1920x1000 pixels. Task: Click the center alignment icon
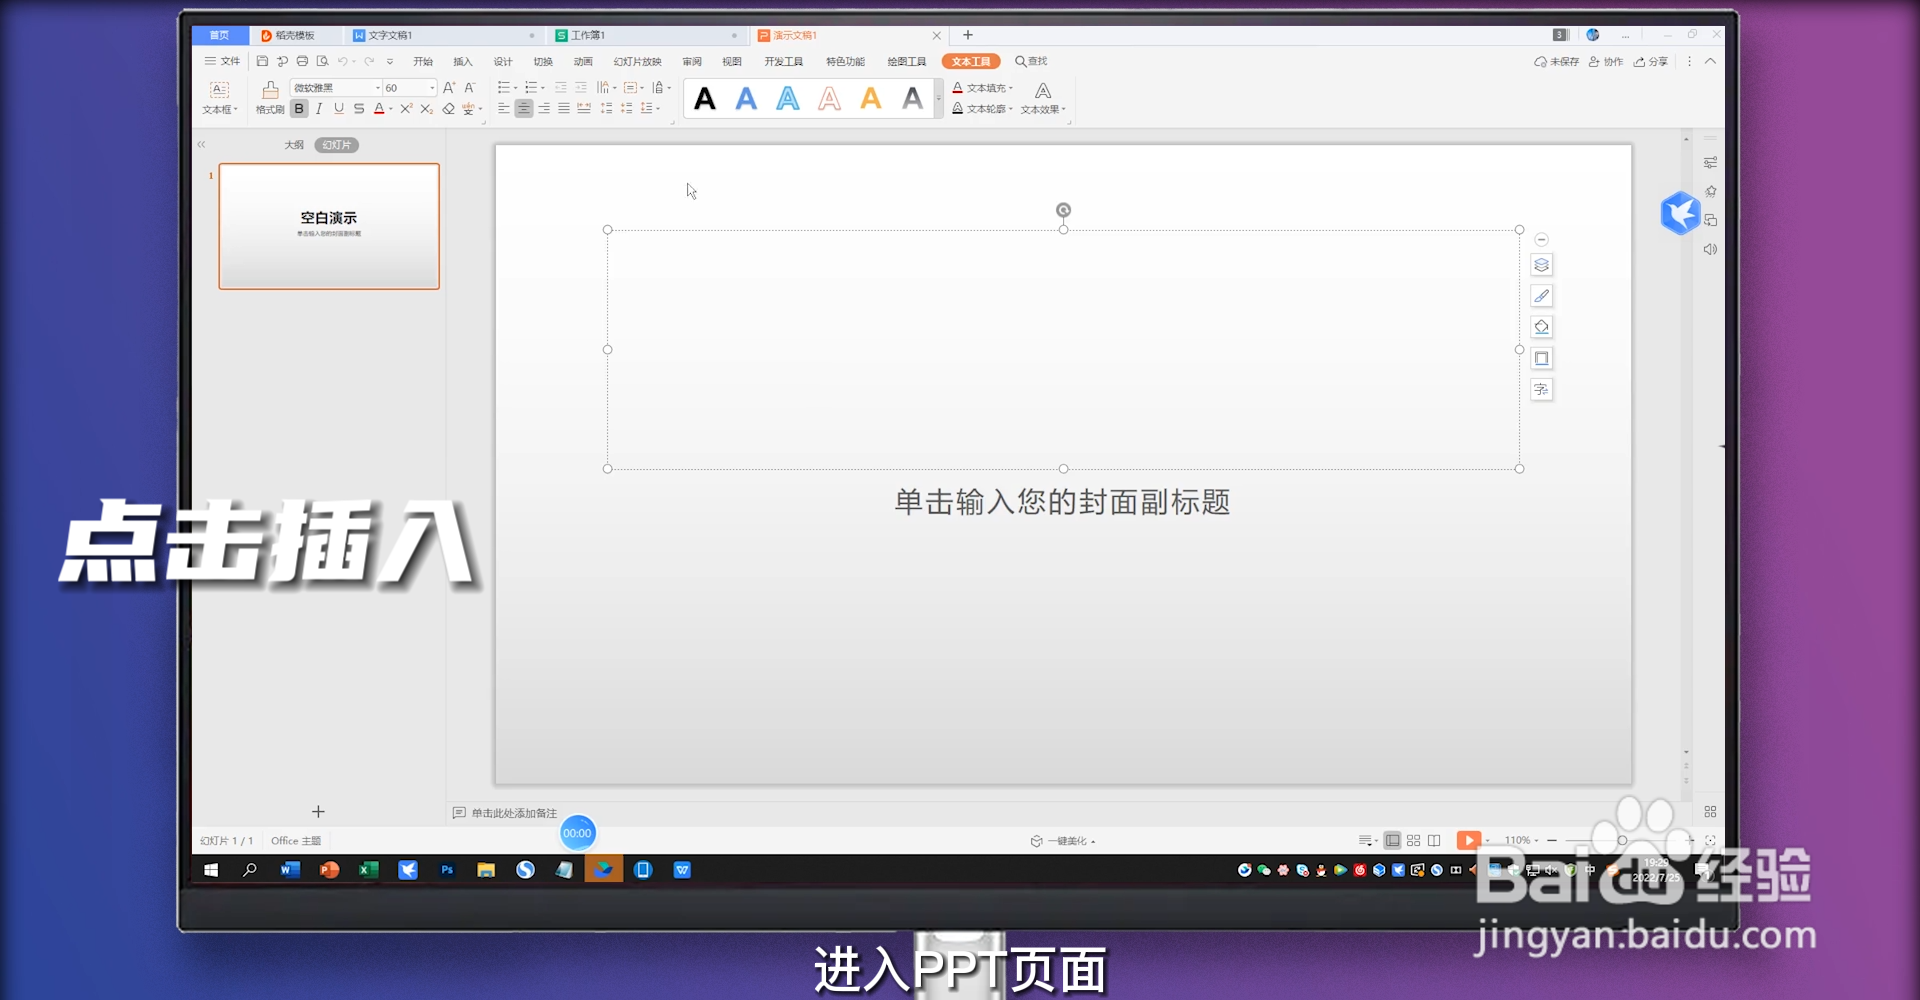pyautogui.click(x=524, y=109)
